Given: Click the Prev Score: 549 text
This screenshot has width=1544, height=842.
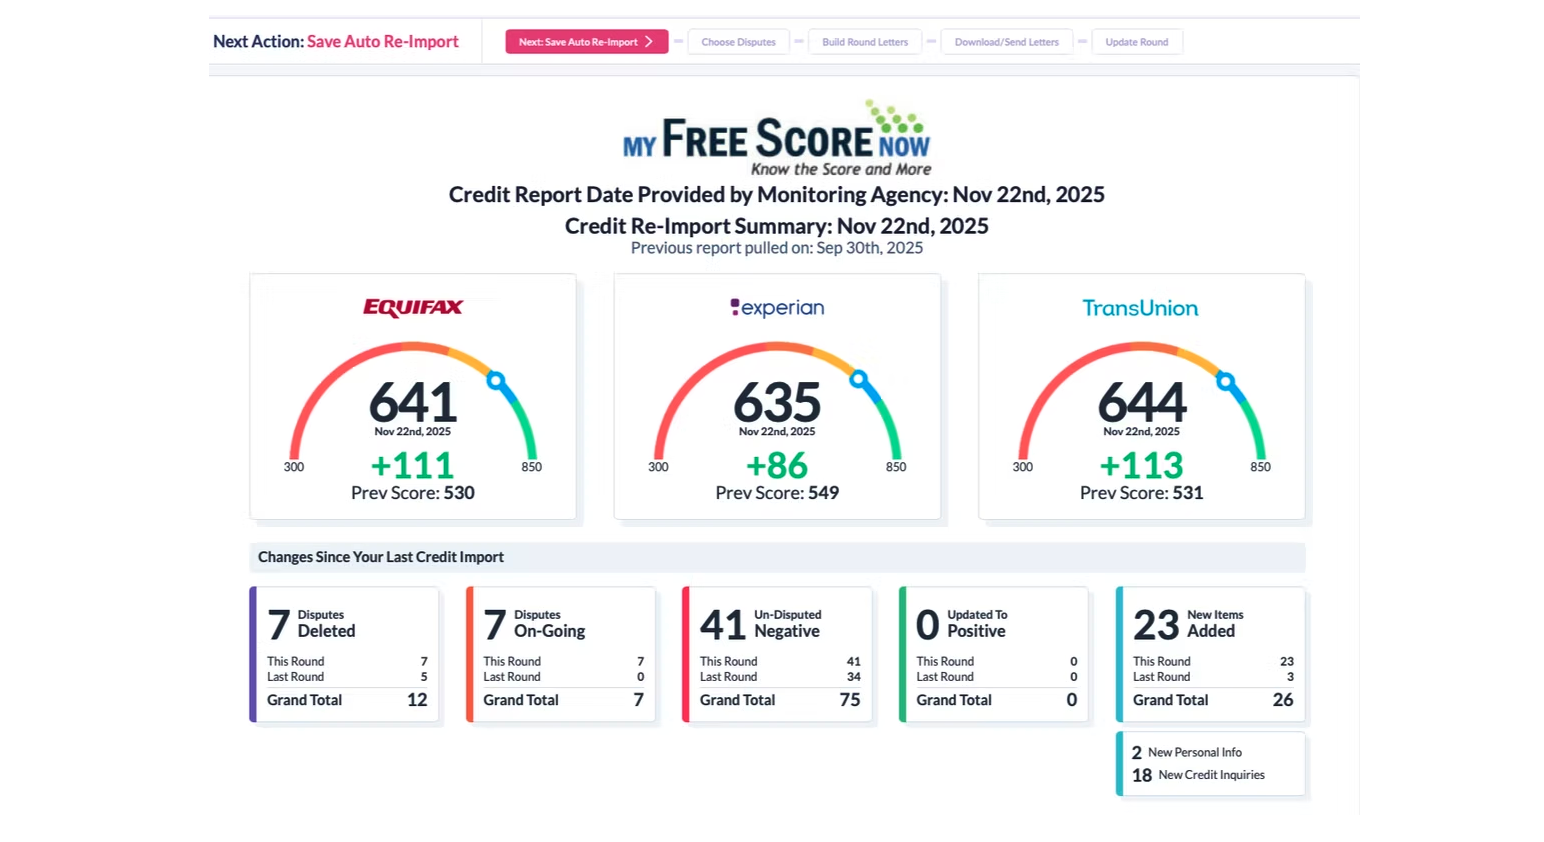Looking at the screenshot, I should pyautogui.click(x=777, y=493).
